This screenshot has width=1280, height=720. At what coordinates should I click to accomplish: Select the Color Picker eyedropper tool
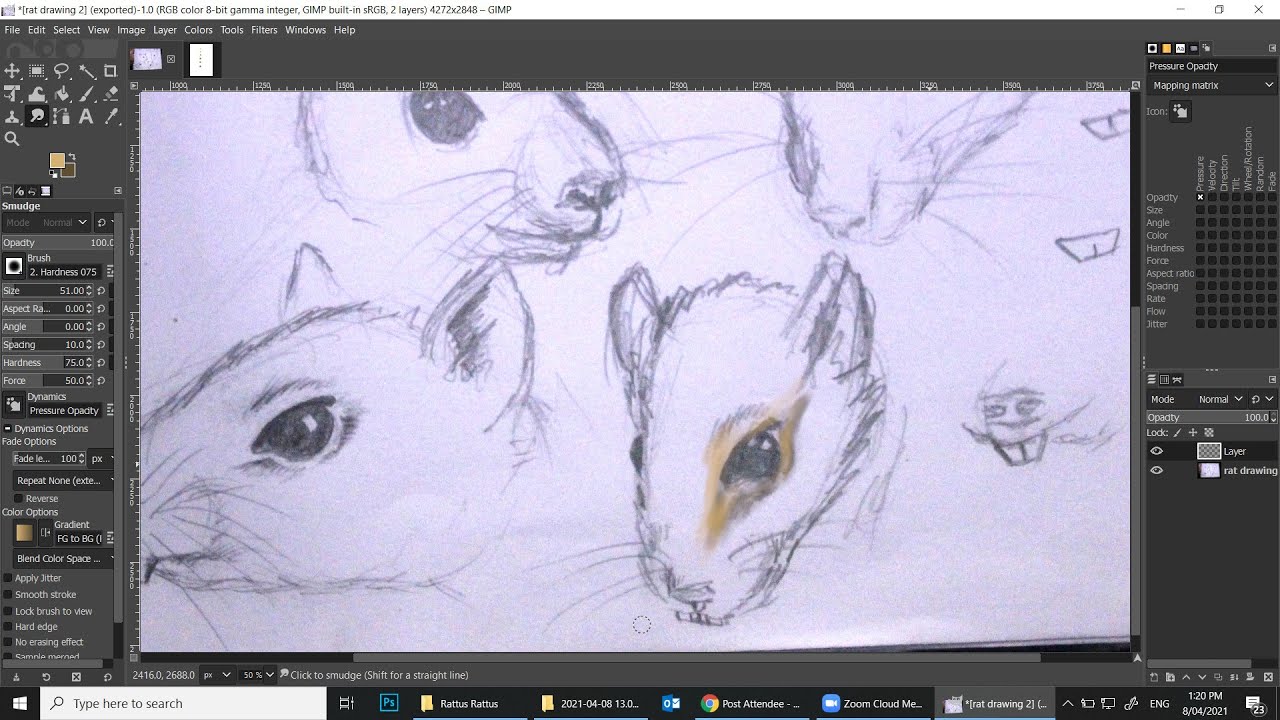(x=111, y=116)
